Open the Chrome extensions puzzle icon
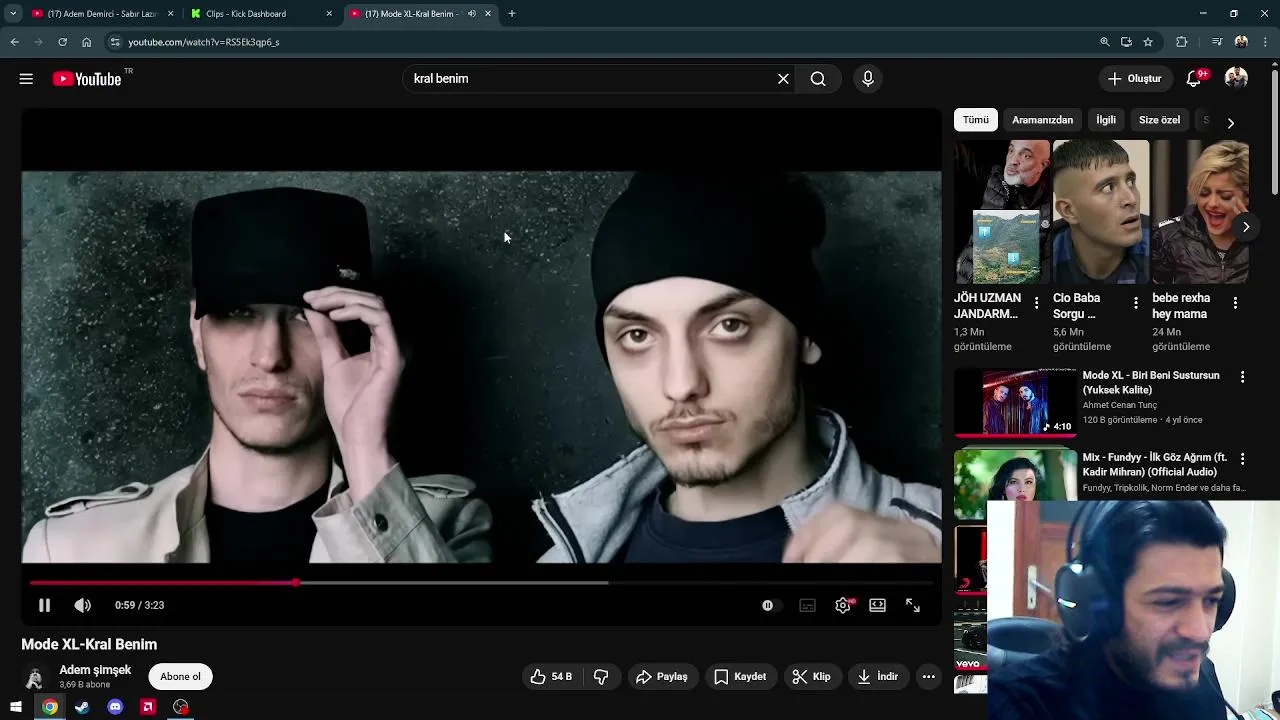The image size is (1280, 720). [x=1182, y=42]
